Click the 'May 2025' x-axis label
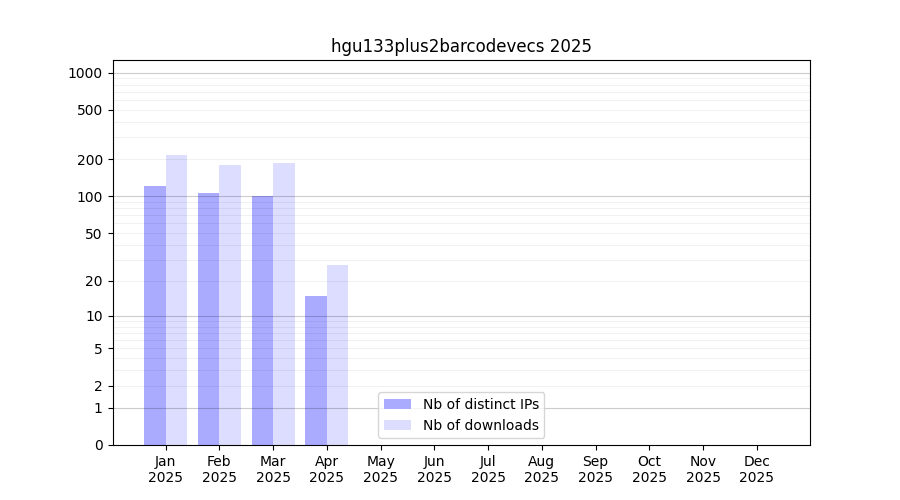The image size is (900, 500). click(380, 469)
